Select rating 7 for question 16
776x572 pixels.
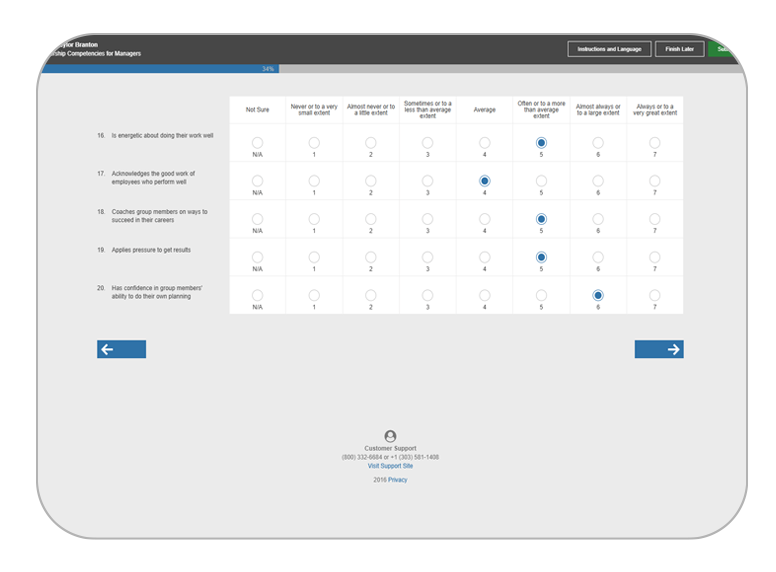point(655,143)
